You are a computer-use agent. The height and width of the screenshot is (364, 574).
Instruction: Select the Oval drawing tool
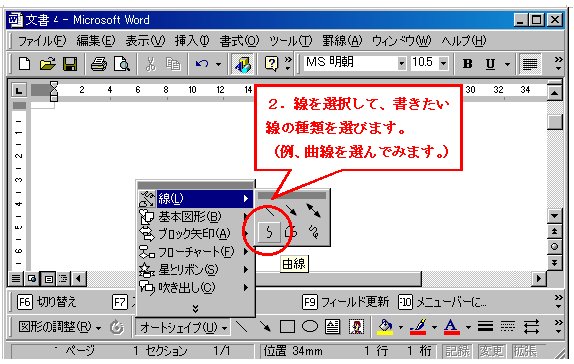[310, 326]
